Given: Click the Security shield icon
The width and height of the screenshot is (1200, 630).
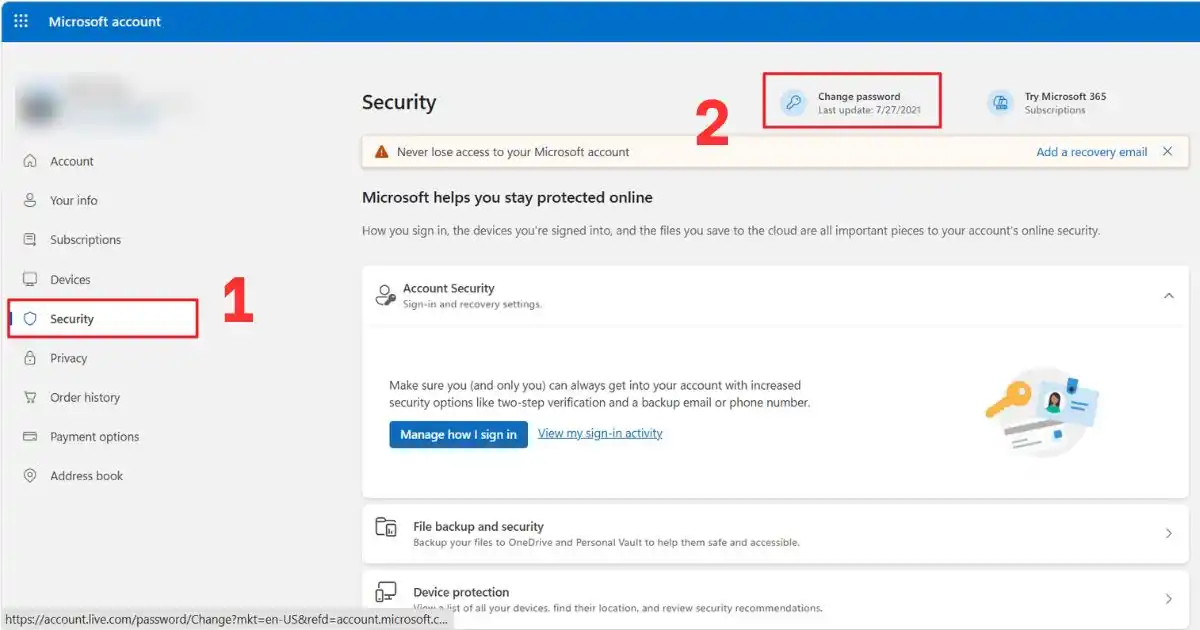Looking at the screenshot, I should (x=30, y=319).
